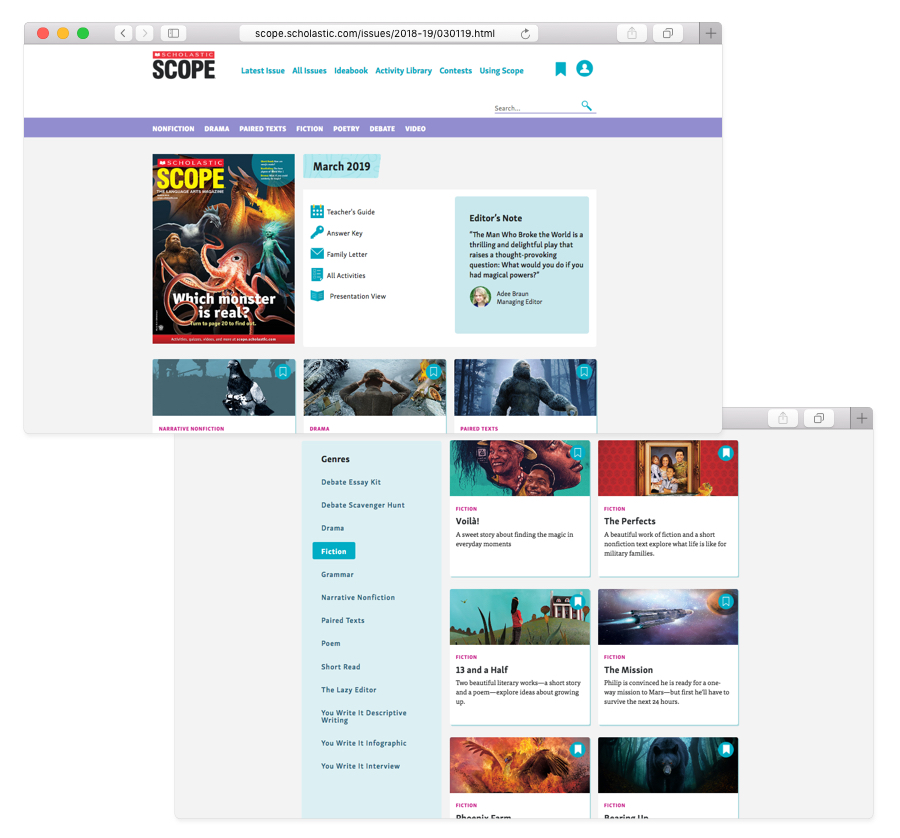Toggle bookmark on the bear story card
Screen dimensions: 900x838
point(726,749)
